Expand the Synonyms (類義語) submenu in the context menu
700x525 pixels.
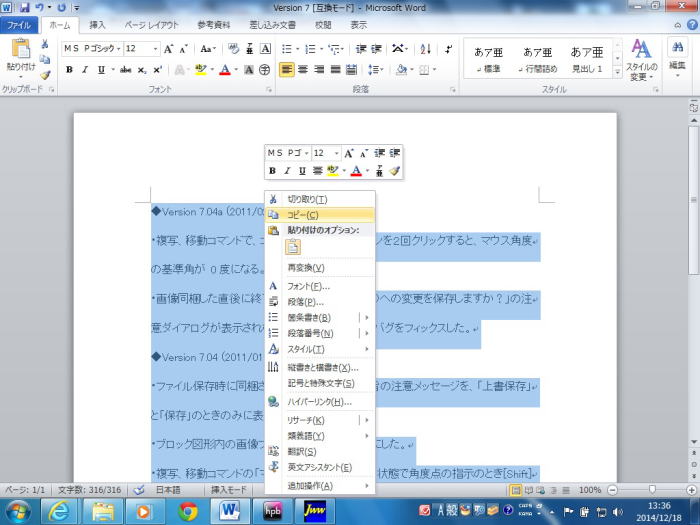[320, 436]
